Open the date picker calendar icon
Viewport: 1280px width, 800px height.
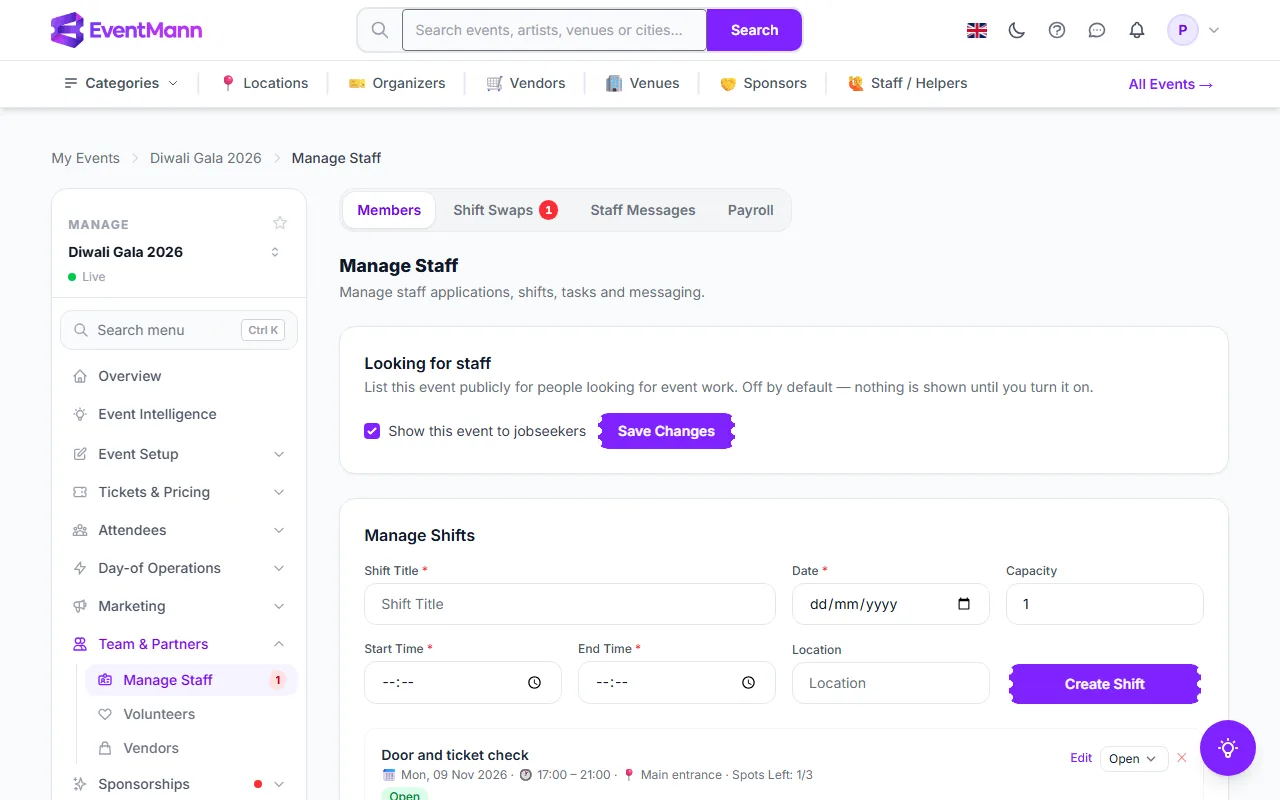(964, 604)
